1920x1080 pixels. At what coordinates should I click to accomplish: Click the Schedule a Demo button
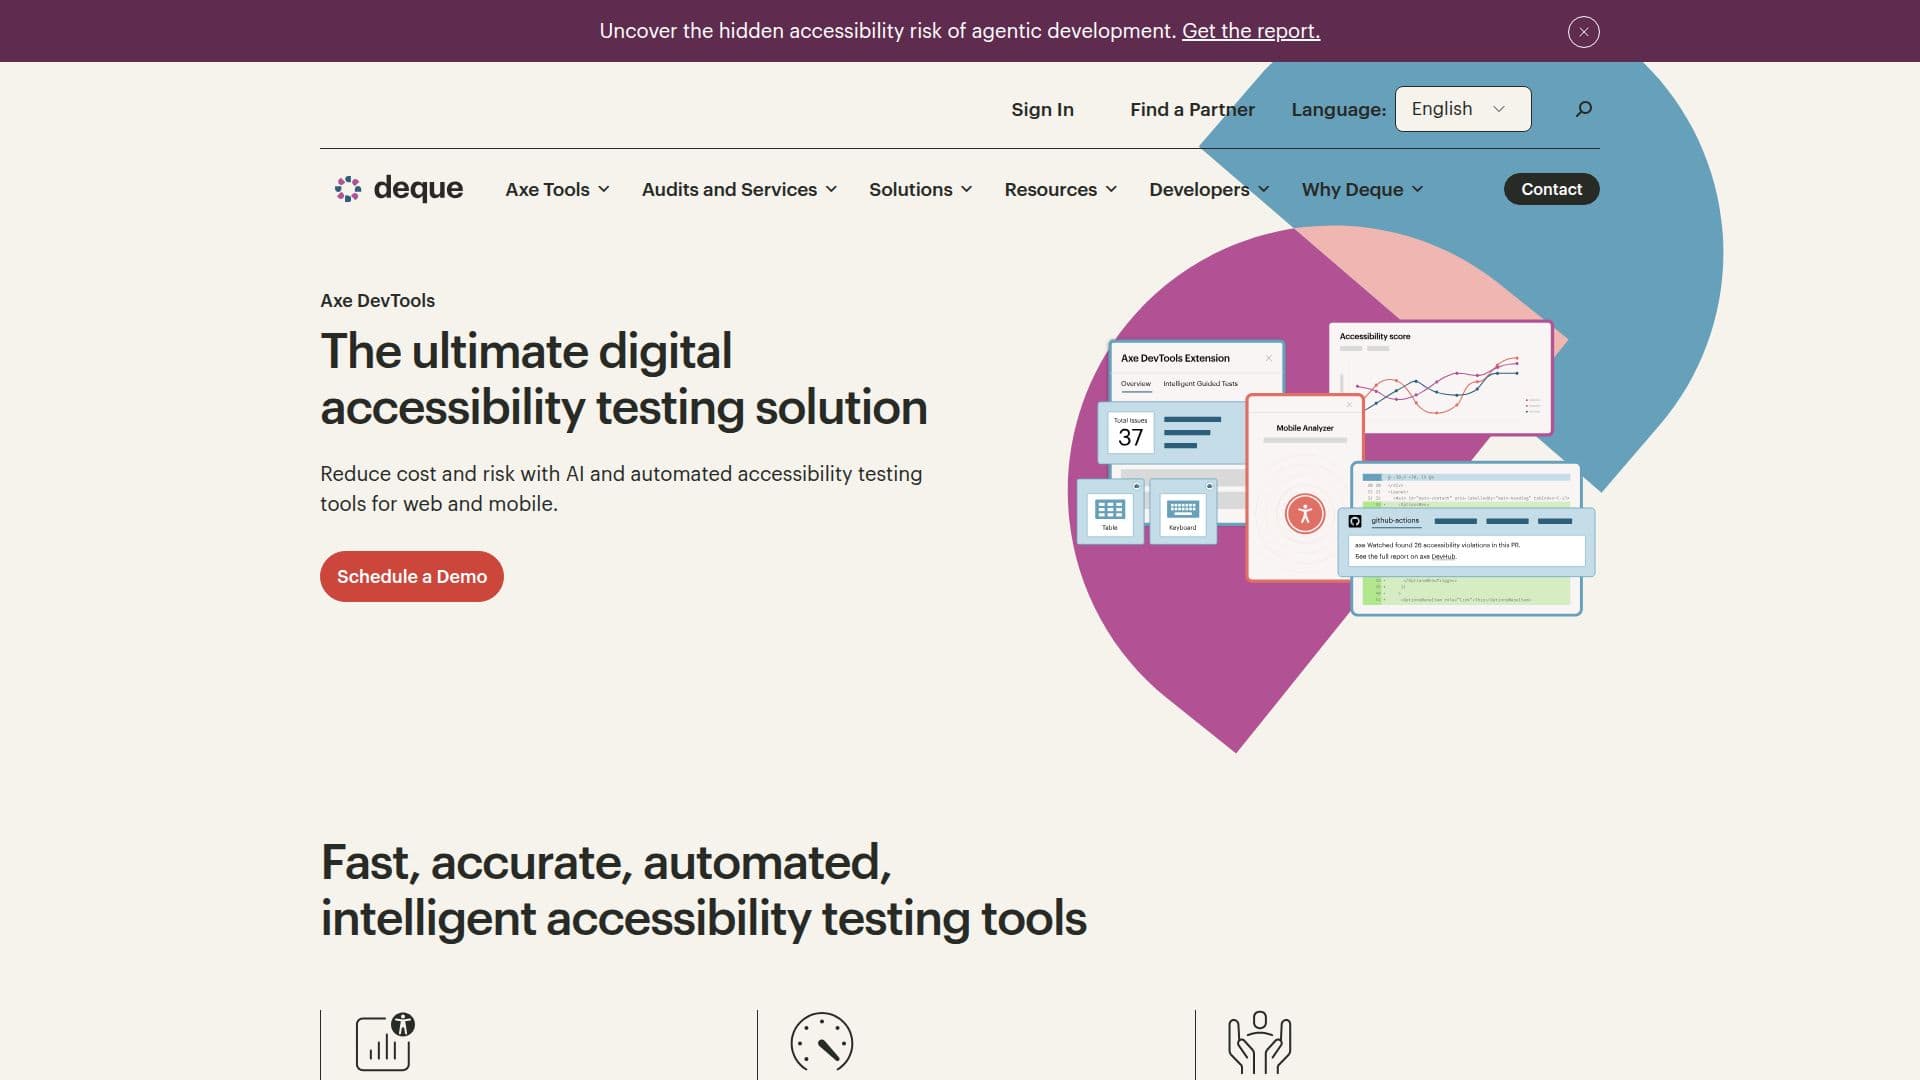coord(411,576)
